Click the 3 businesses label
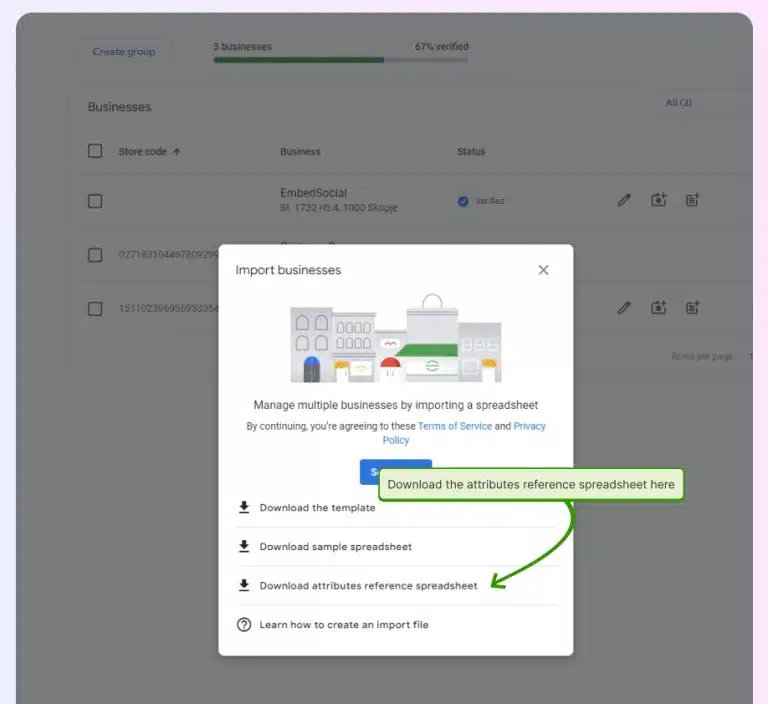The height and width of the screenshot is (704, 768). (242, 47)
